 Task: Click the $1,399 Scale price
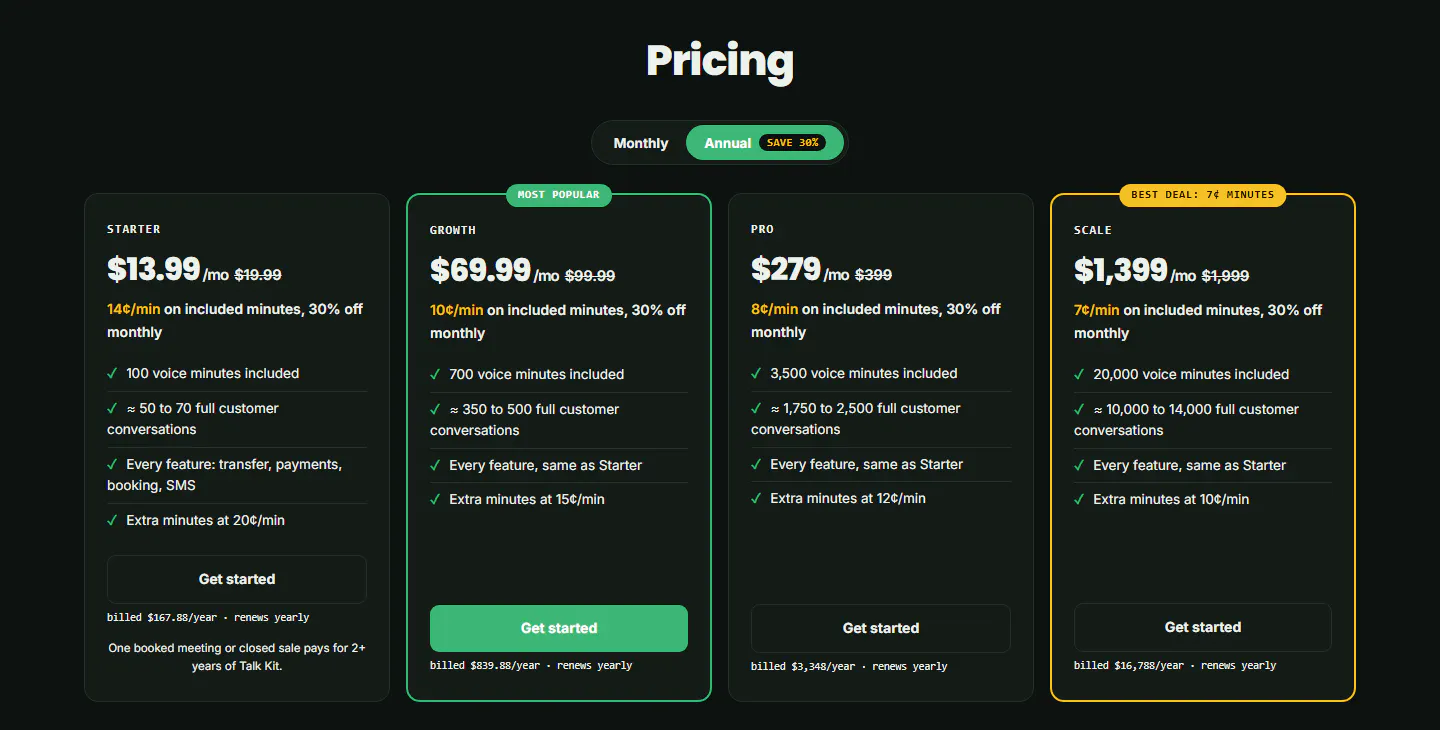point(1121,270)
